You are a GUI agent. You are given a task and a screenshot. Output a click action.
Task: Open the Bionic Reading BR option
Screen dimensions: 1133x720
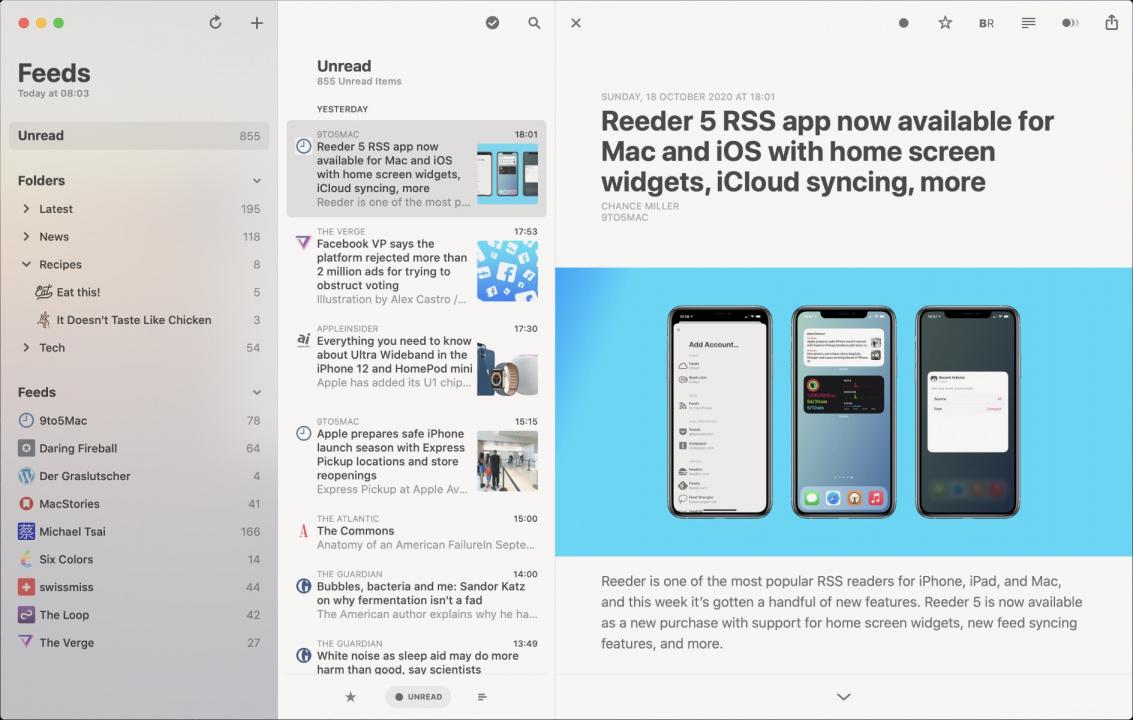pos(986,23)
